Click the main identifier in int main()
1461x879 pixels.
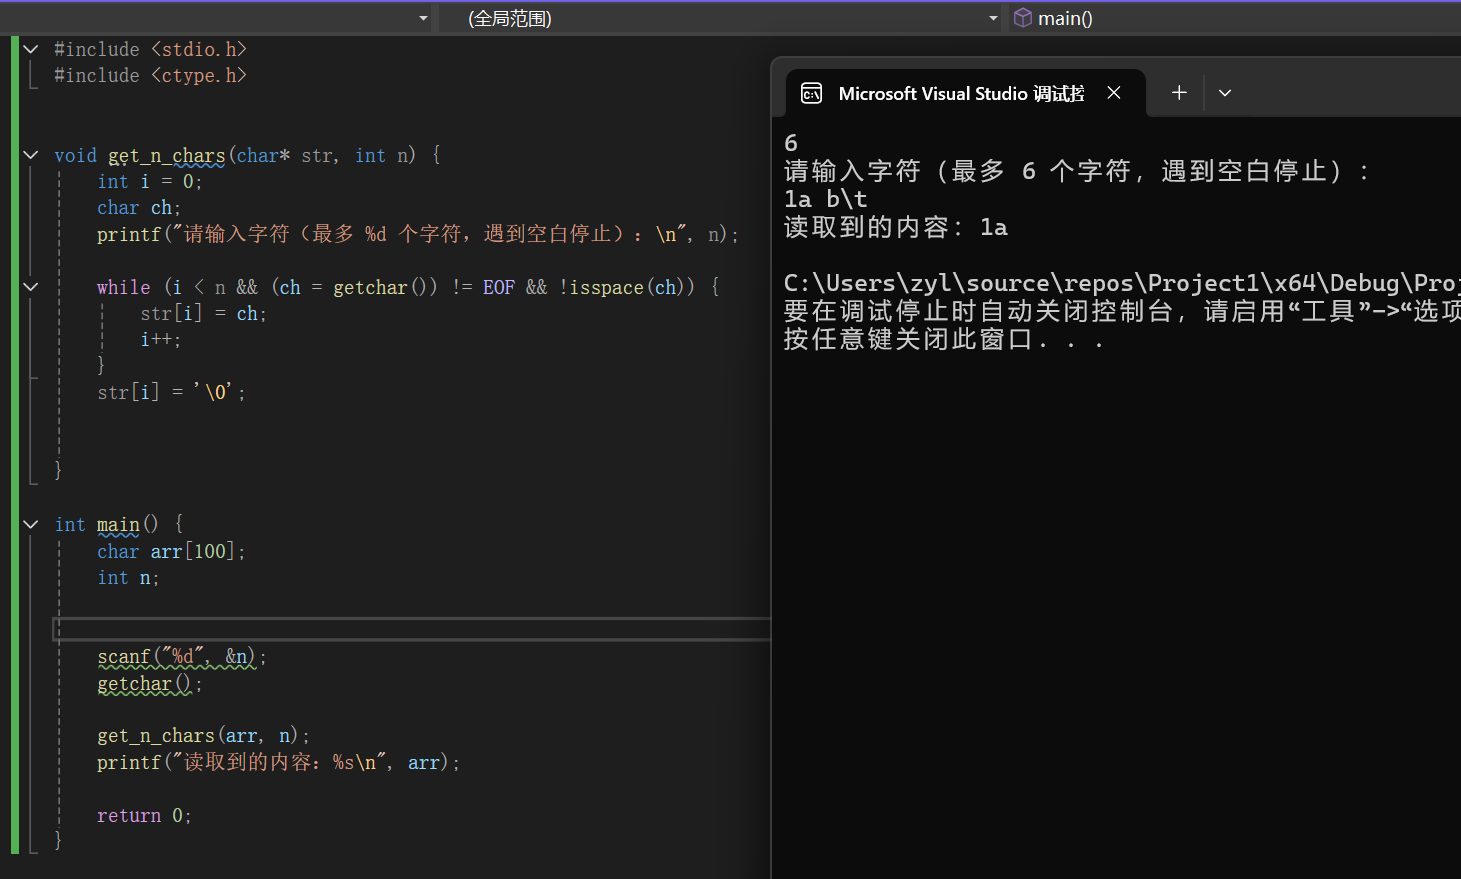click(x=118, y=524)
